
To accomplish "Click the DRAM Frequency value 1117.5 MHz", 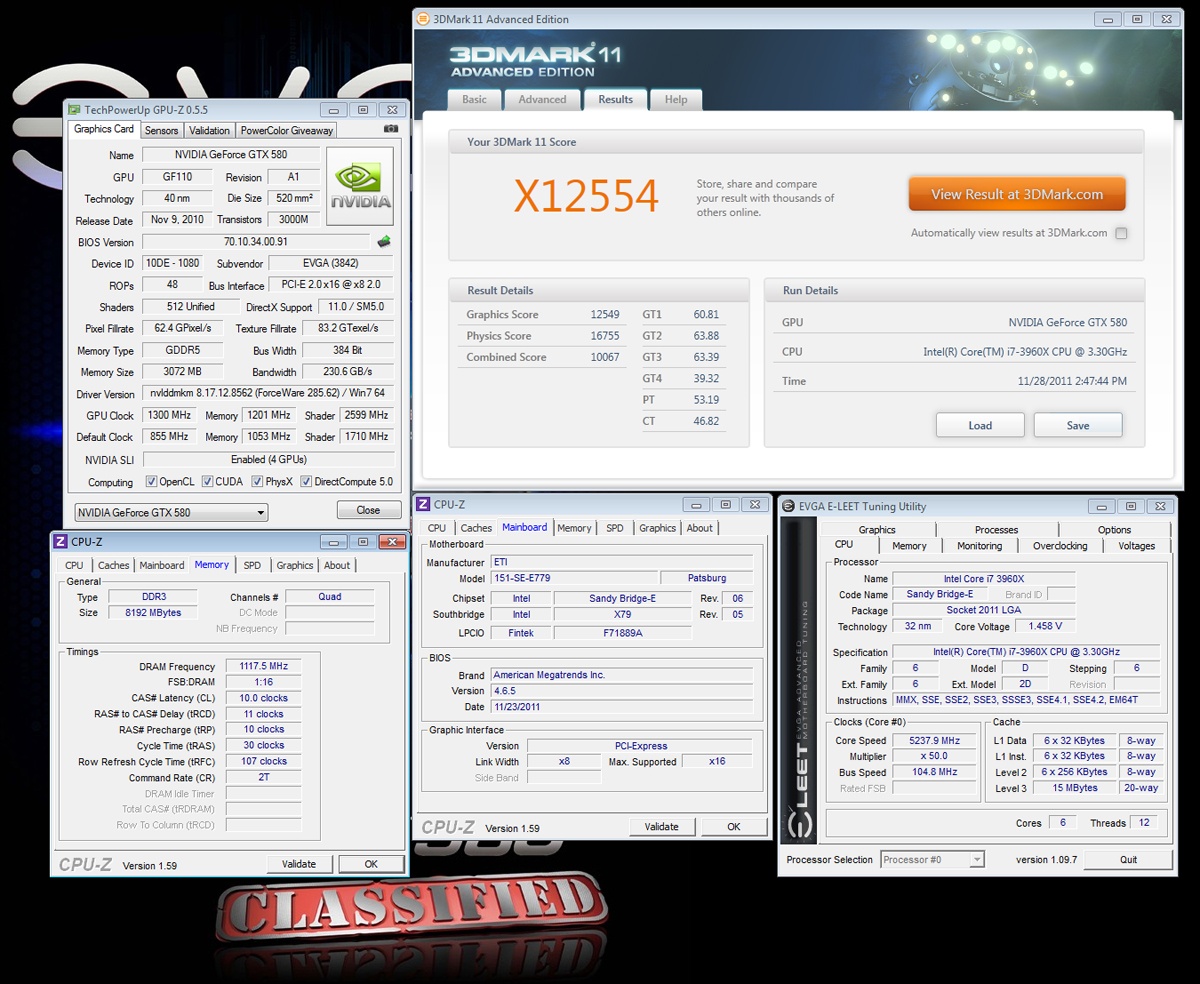I will 264,667.
